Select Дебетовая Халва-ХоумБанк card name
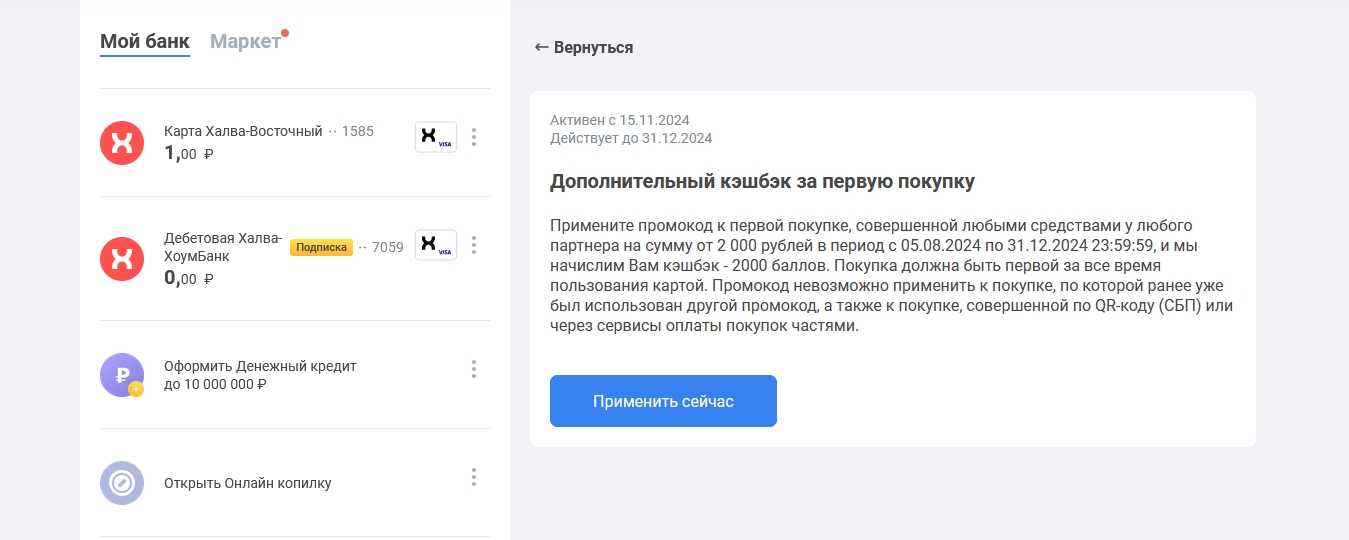The height and width of the screenshot is (540, 1349). pyautogui.click(x=224, y=247)
